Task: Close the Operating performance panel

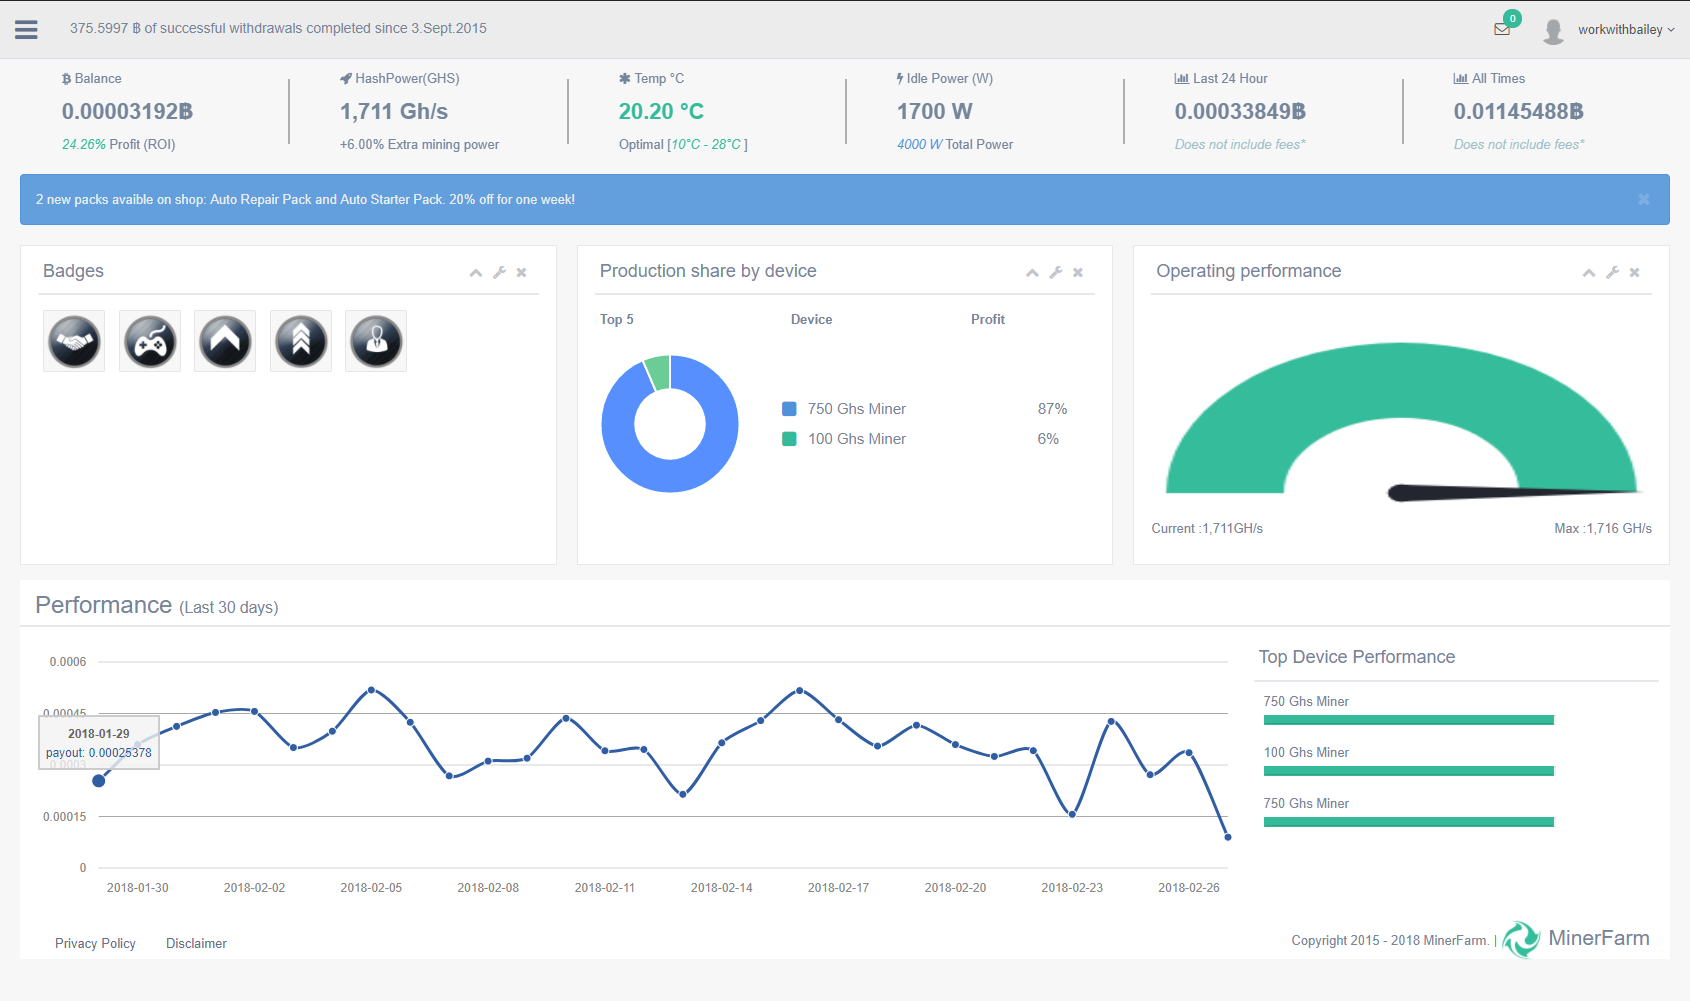Action: 1634,272
